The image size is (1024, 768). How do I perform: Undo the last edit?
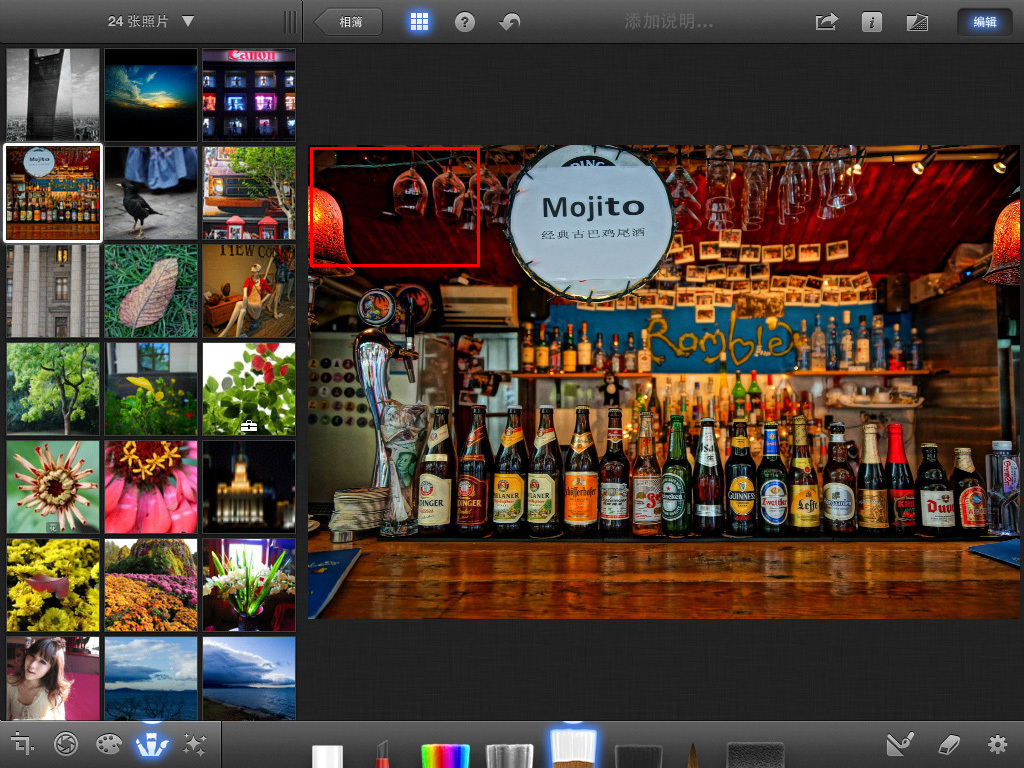510,22
